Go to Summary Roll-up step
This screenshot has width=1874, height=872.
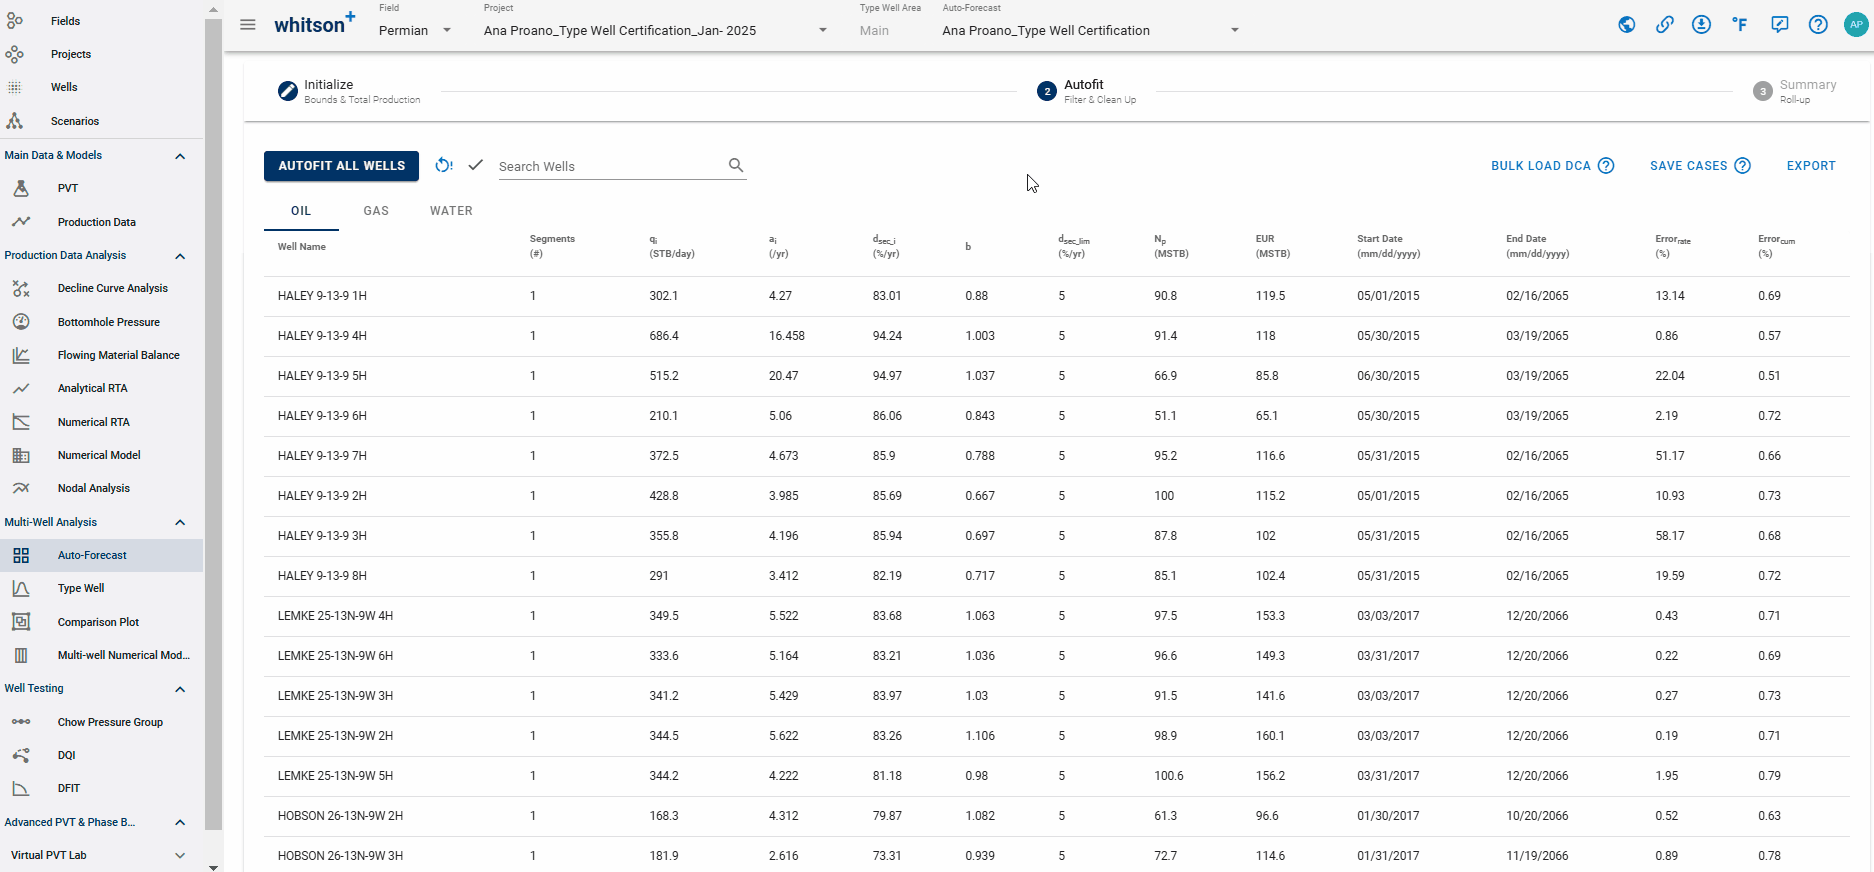pos(1795,91)
